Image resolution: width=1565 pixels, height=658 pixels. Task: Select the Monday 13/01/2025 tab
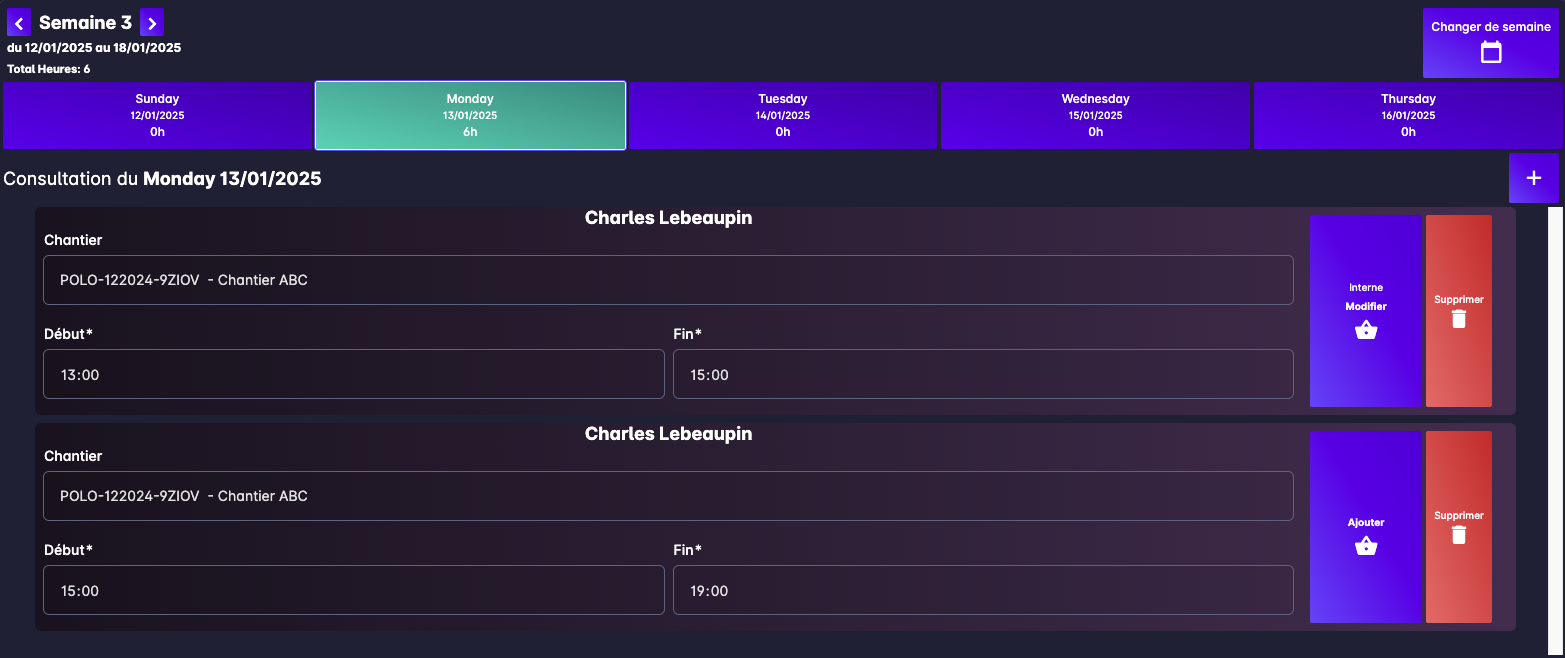(470, 115)
